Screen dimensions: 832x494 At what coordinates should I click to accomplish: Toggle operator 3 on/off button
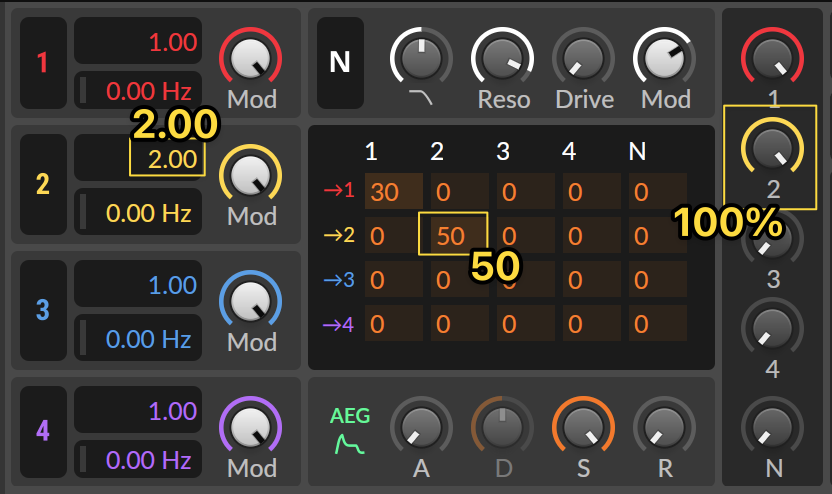coord(44,310)
